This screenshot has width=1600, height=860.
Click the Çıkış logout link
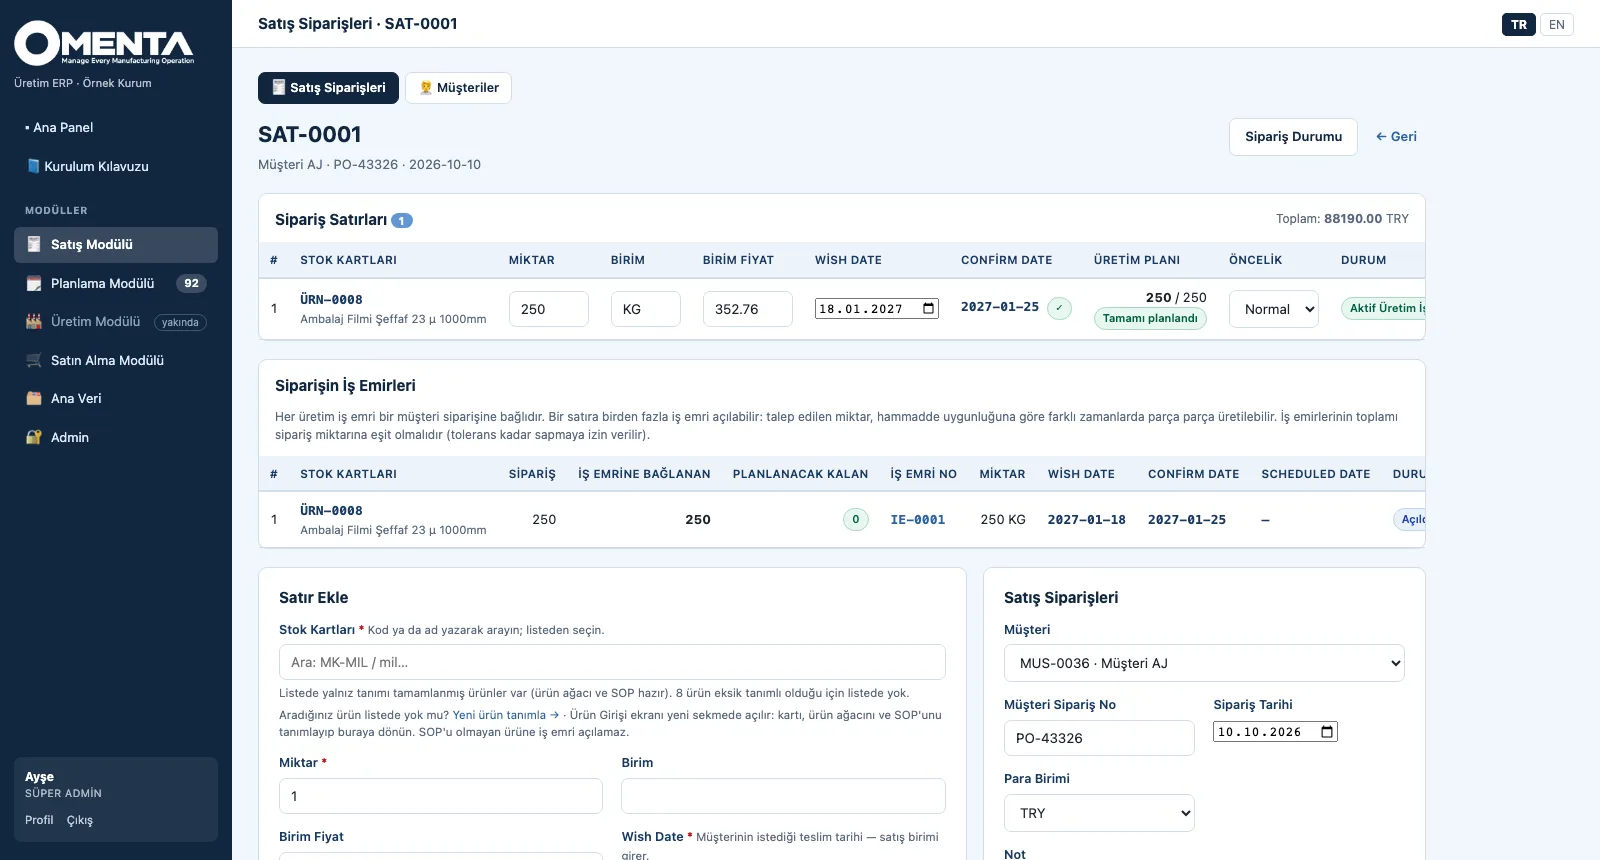(x=80, y=820)
